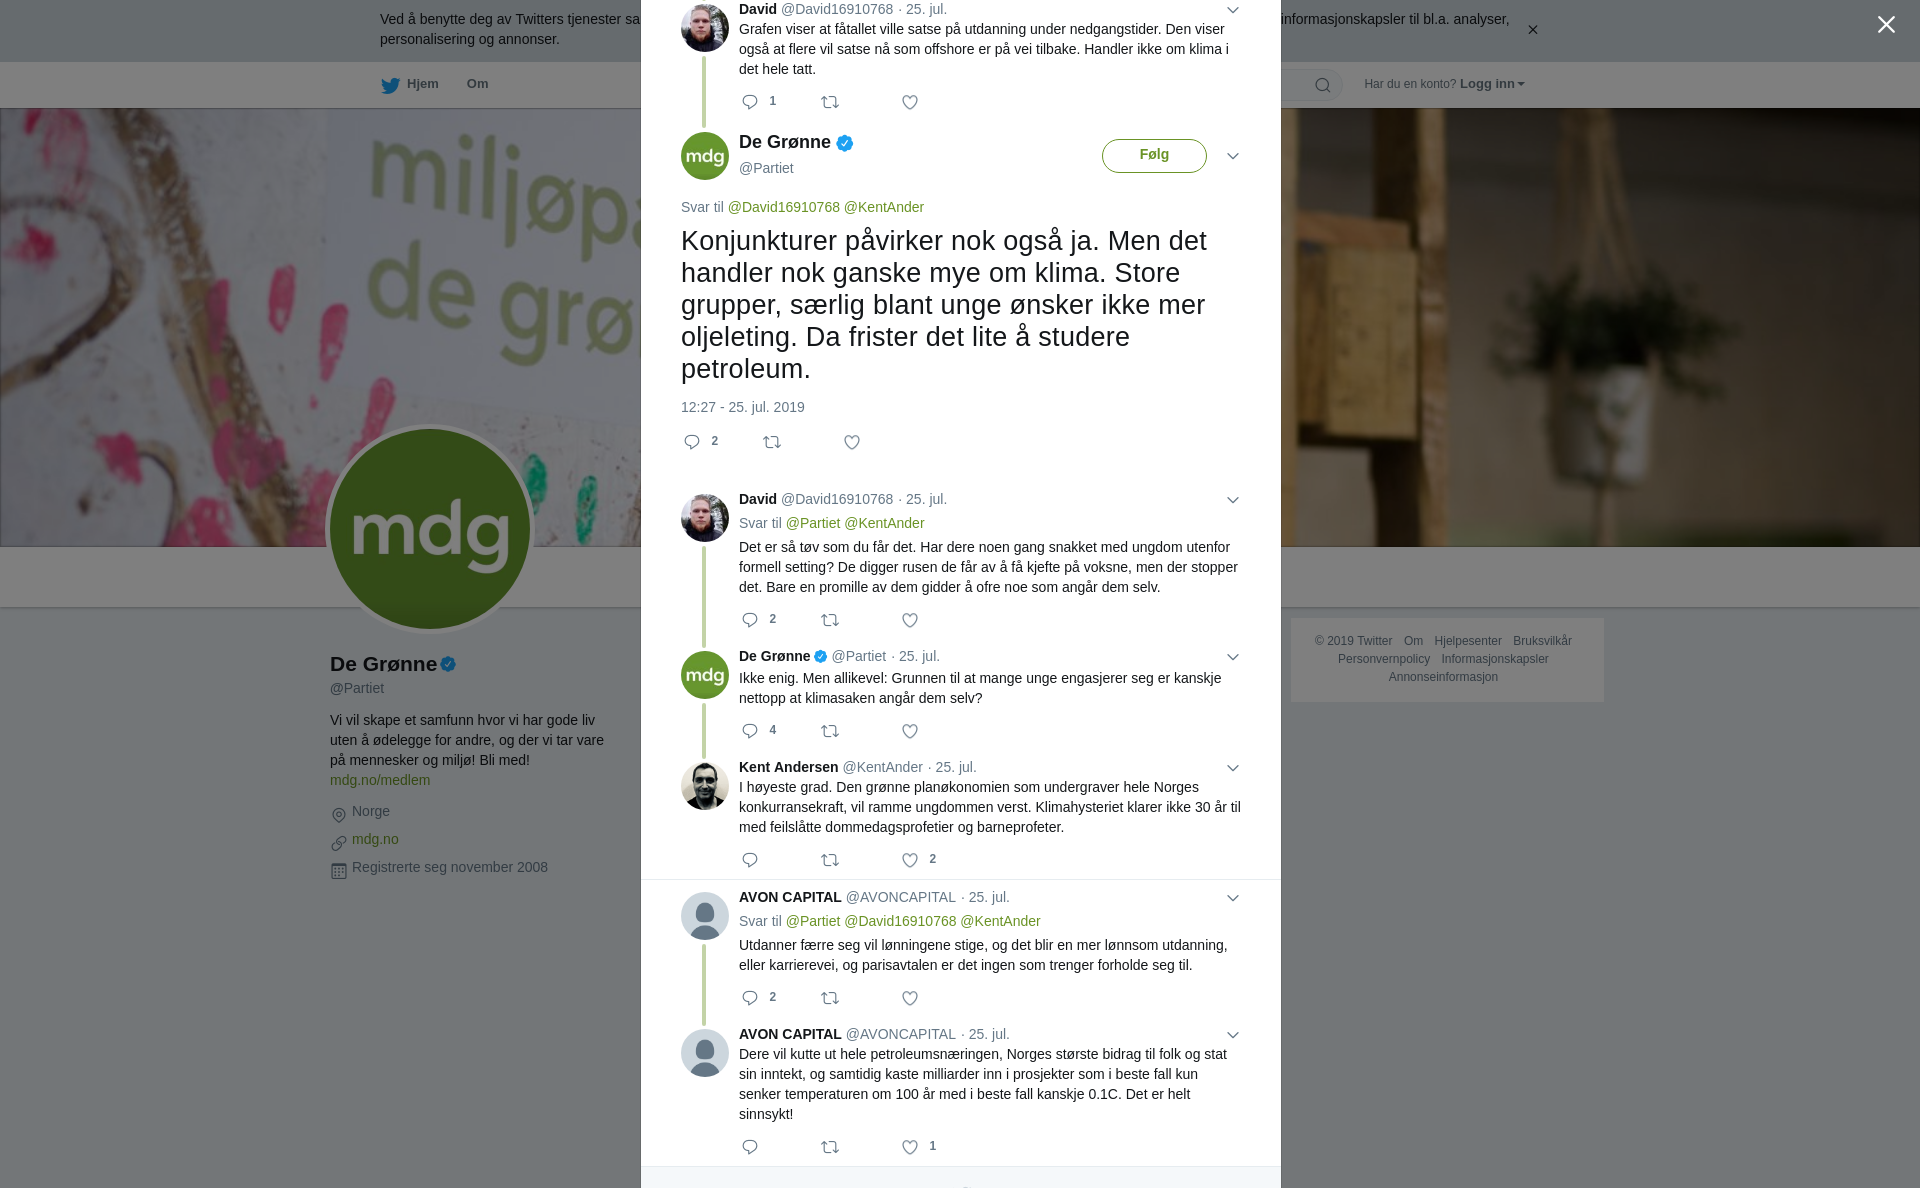The width and height of the screenshot is (1920, 1188).
Task: Retweet the main De Grønne tweet
Action: coord(772,442)
